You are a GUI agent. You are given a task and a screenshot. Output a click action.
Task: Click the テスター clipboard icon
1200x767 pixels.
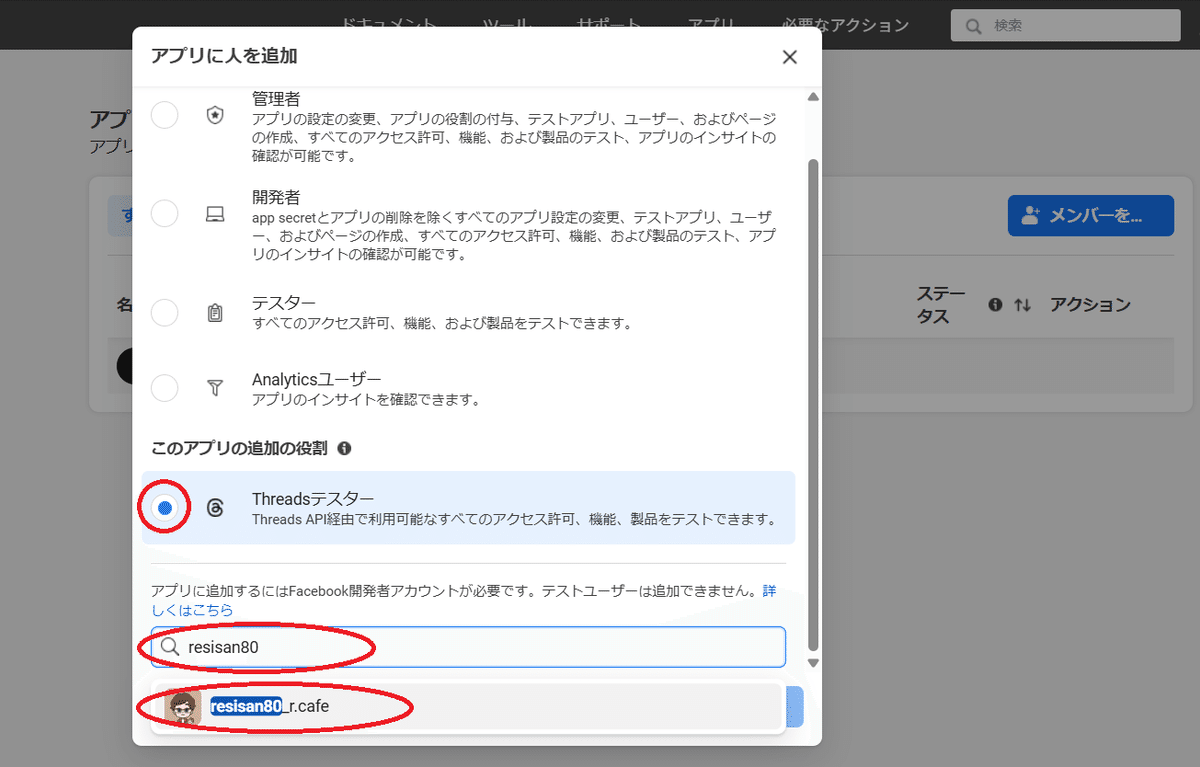215,312
